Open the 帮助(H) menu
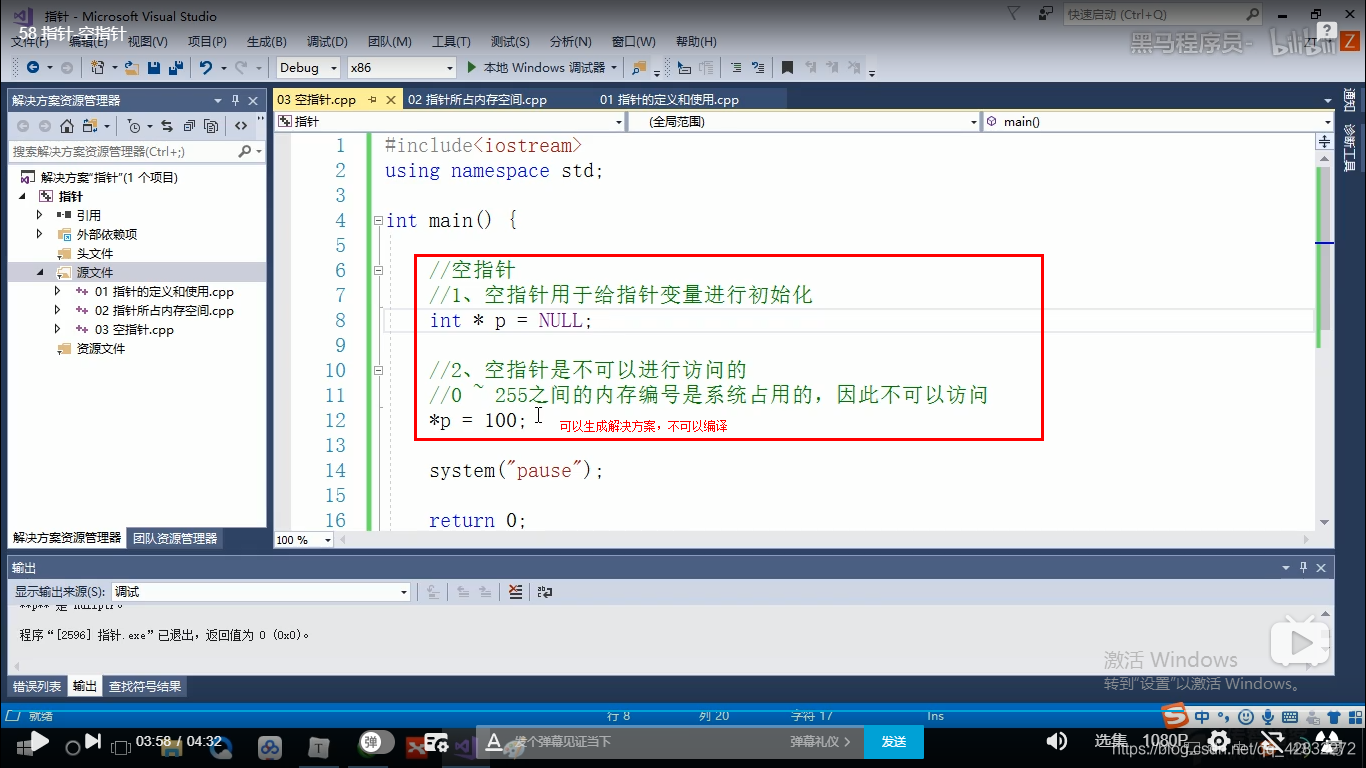This screenshot has height=768, width=1366. pyautogui.click(x=696, y=42)
